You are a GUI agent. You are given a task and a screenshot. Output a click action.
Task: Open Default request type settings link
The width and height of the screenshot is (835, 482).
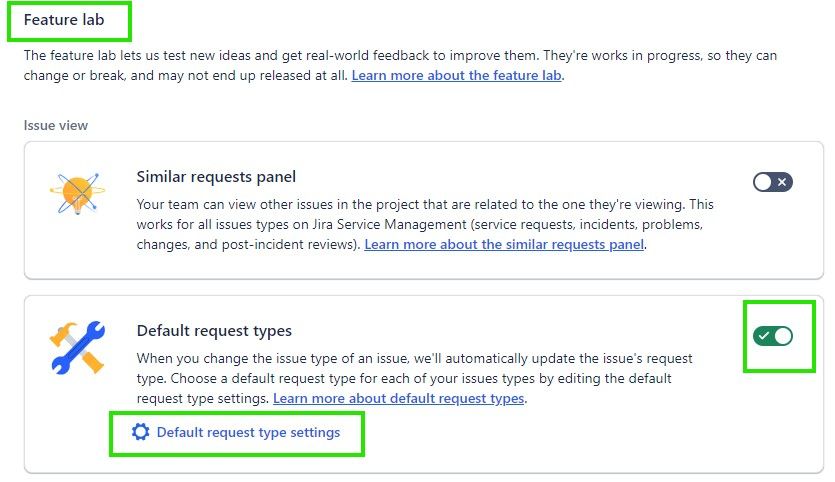click(x=248, y=432)
